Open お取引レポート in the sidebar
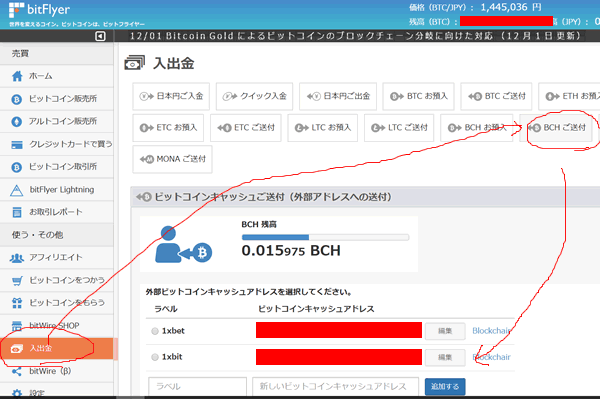 57,212
